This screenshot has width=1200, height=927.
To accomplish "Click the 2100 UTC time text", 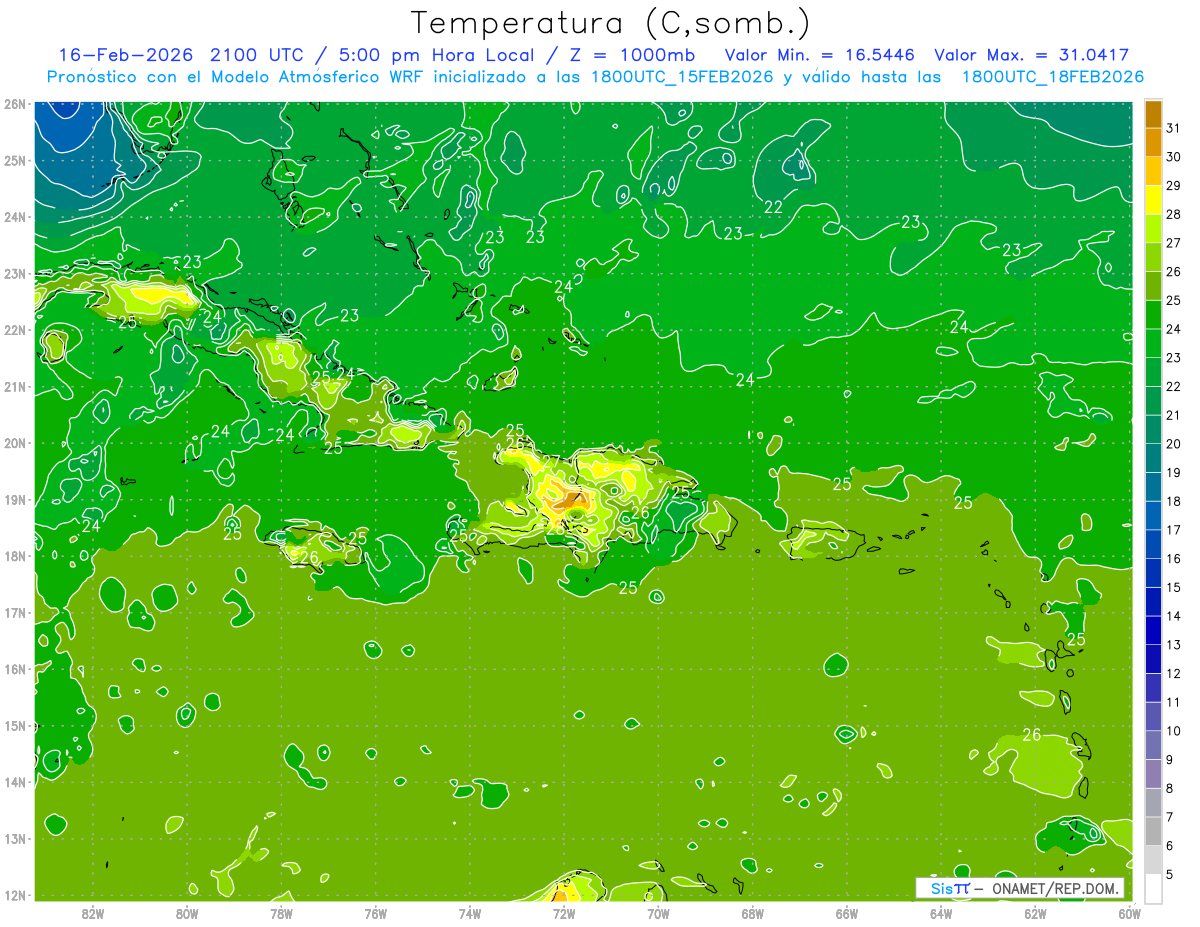I will tap(260, 55).
